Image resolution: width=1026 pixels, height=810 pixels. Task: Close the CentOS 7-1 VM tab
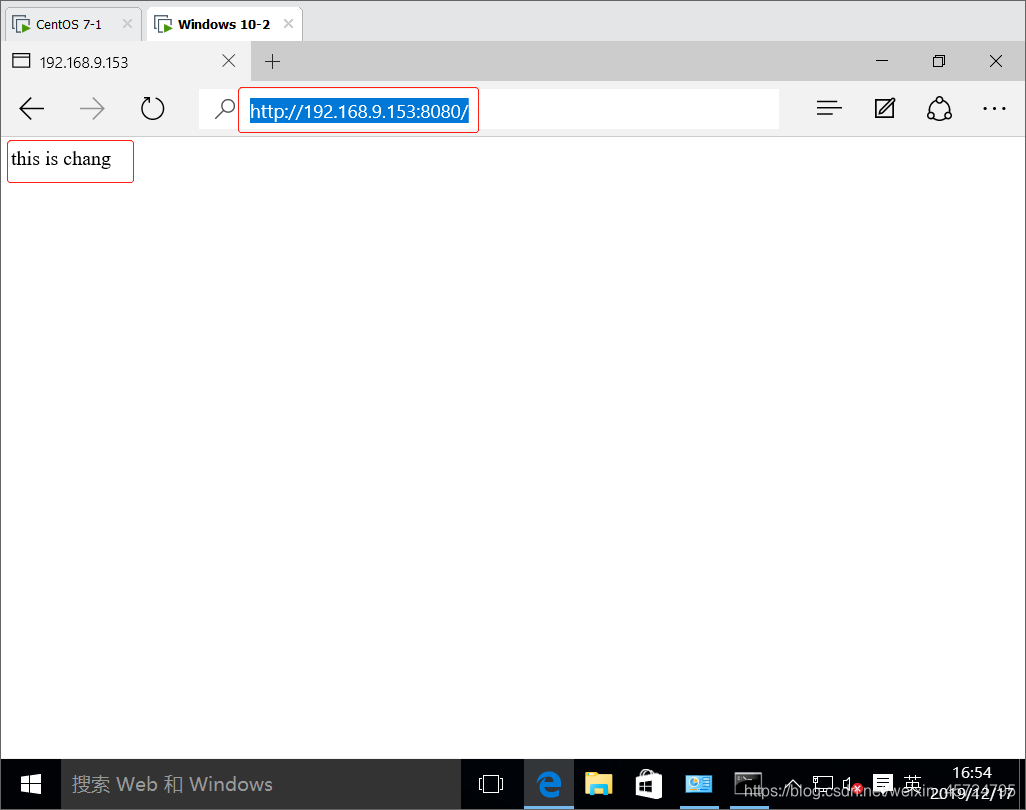point(128,24)
